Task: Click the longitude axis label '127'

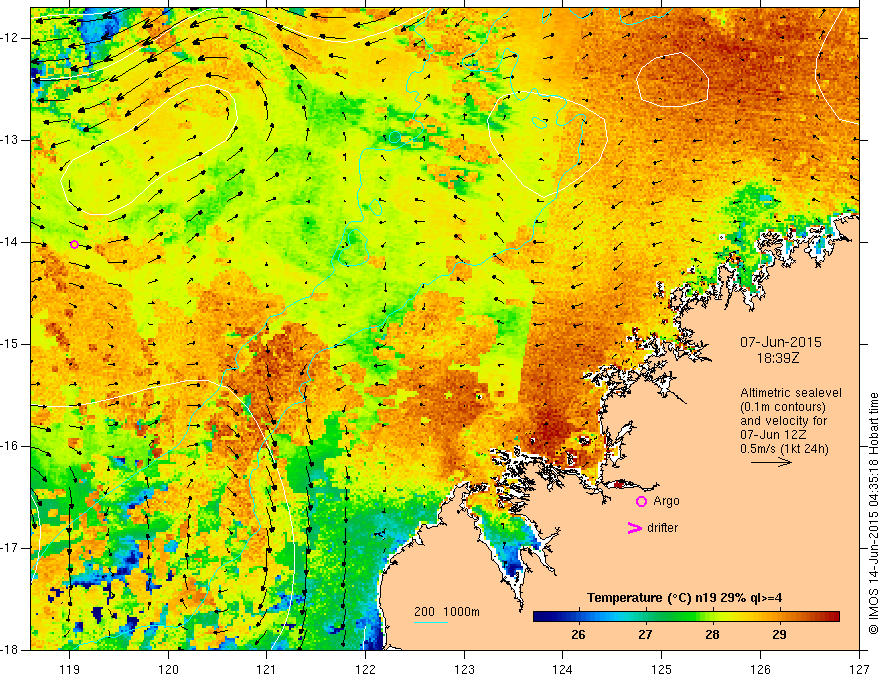Action: (x=859, y=669)
